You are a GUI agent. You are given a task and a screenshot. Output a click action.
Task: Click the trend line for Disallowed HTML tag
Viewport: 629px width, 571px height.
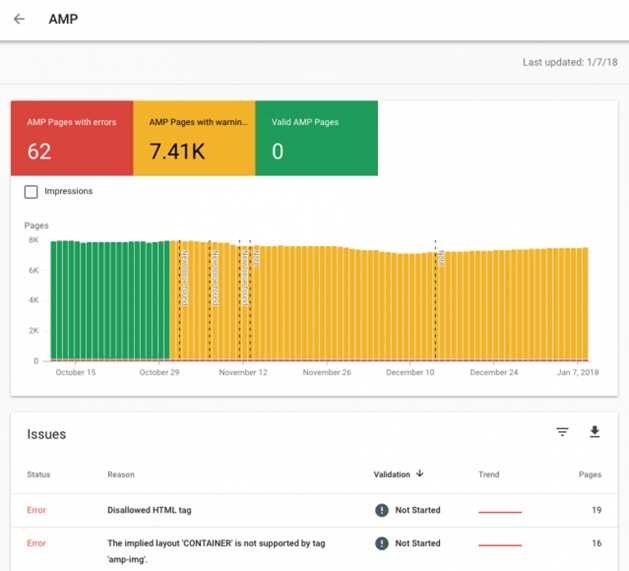click(x=500, y=512)
